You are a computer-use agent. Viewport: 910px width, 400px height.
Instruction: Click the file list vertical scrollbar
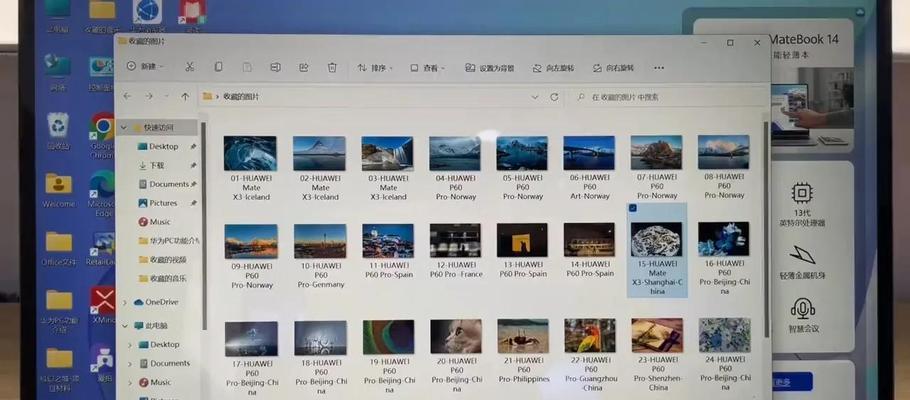click(765, 229)
